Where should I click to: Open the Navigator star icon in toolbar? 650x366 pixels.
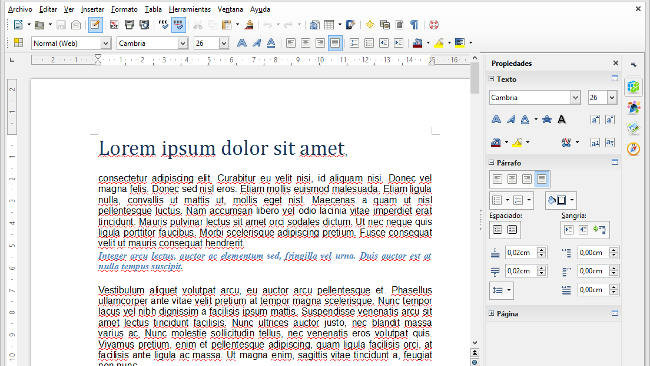pos(370,25)
